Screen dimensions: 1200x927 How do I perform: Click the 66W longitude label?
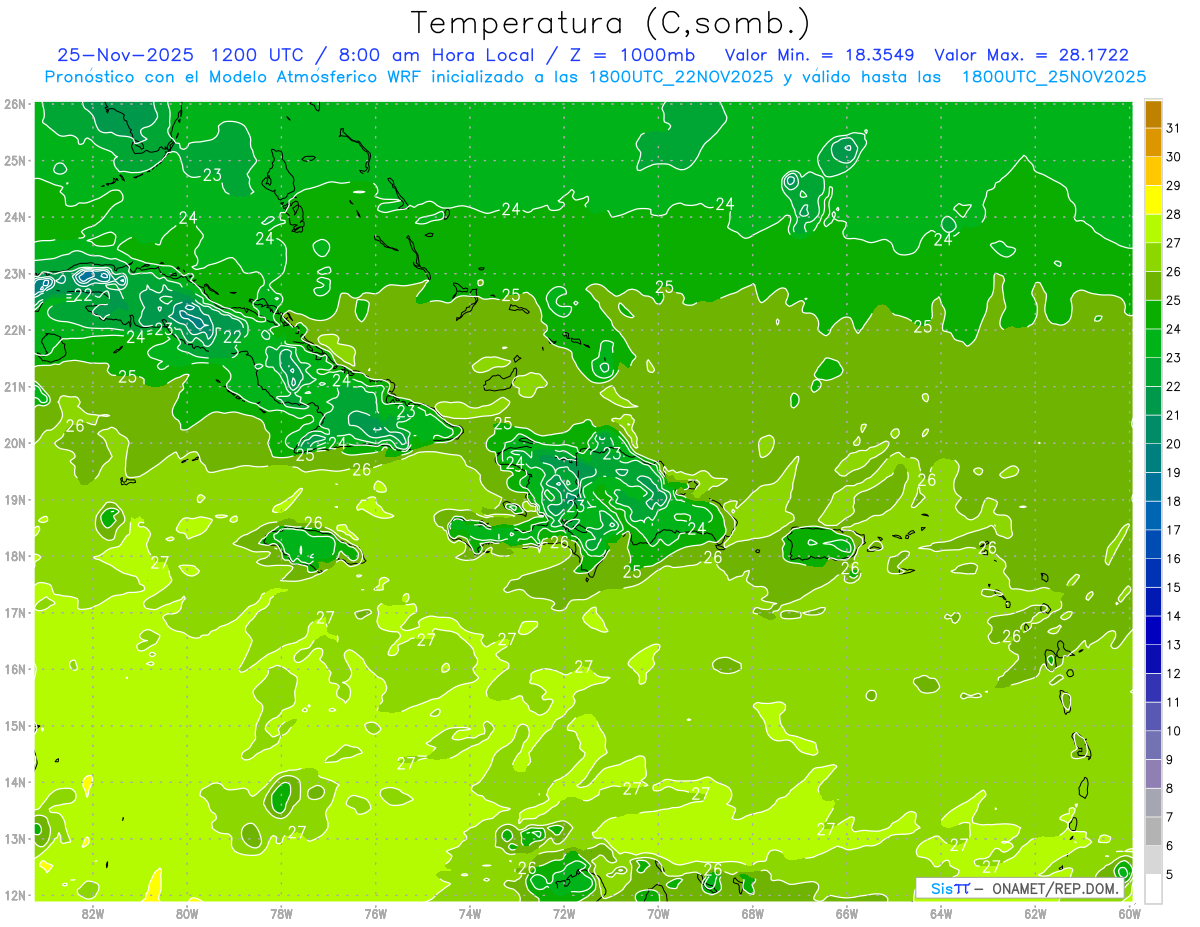pos(847,913)
